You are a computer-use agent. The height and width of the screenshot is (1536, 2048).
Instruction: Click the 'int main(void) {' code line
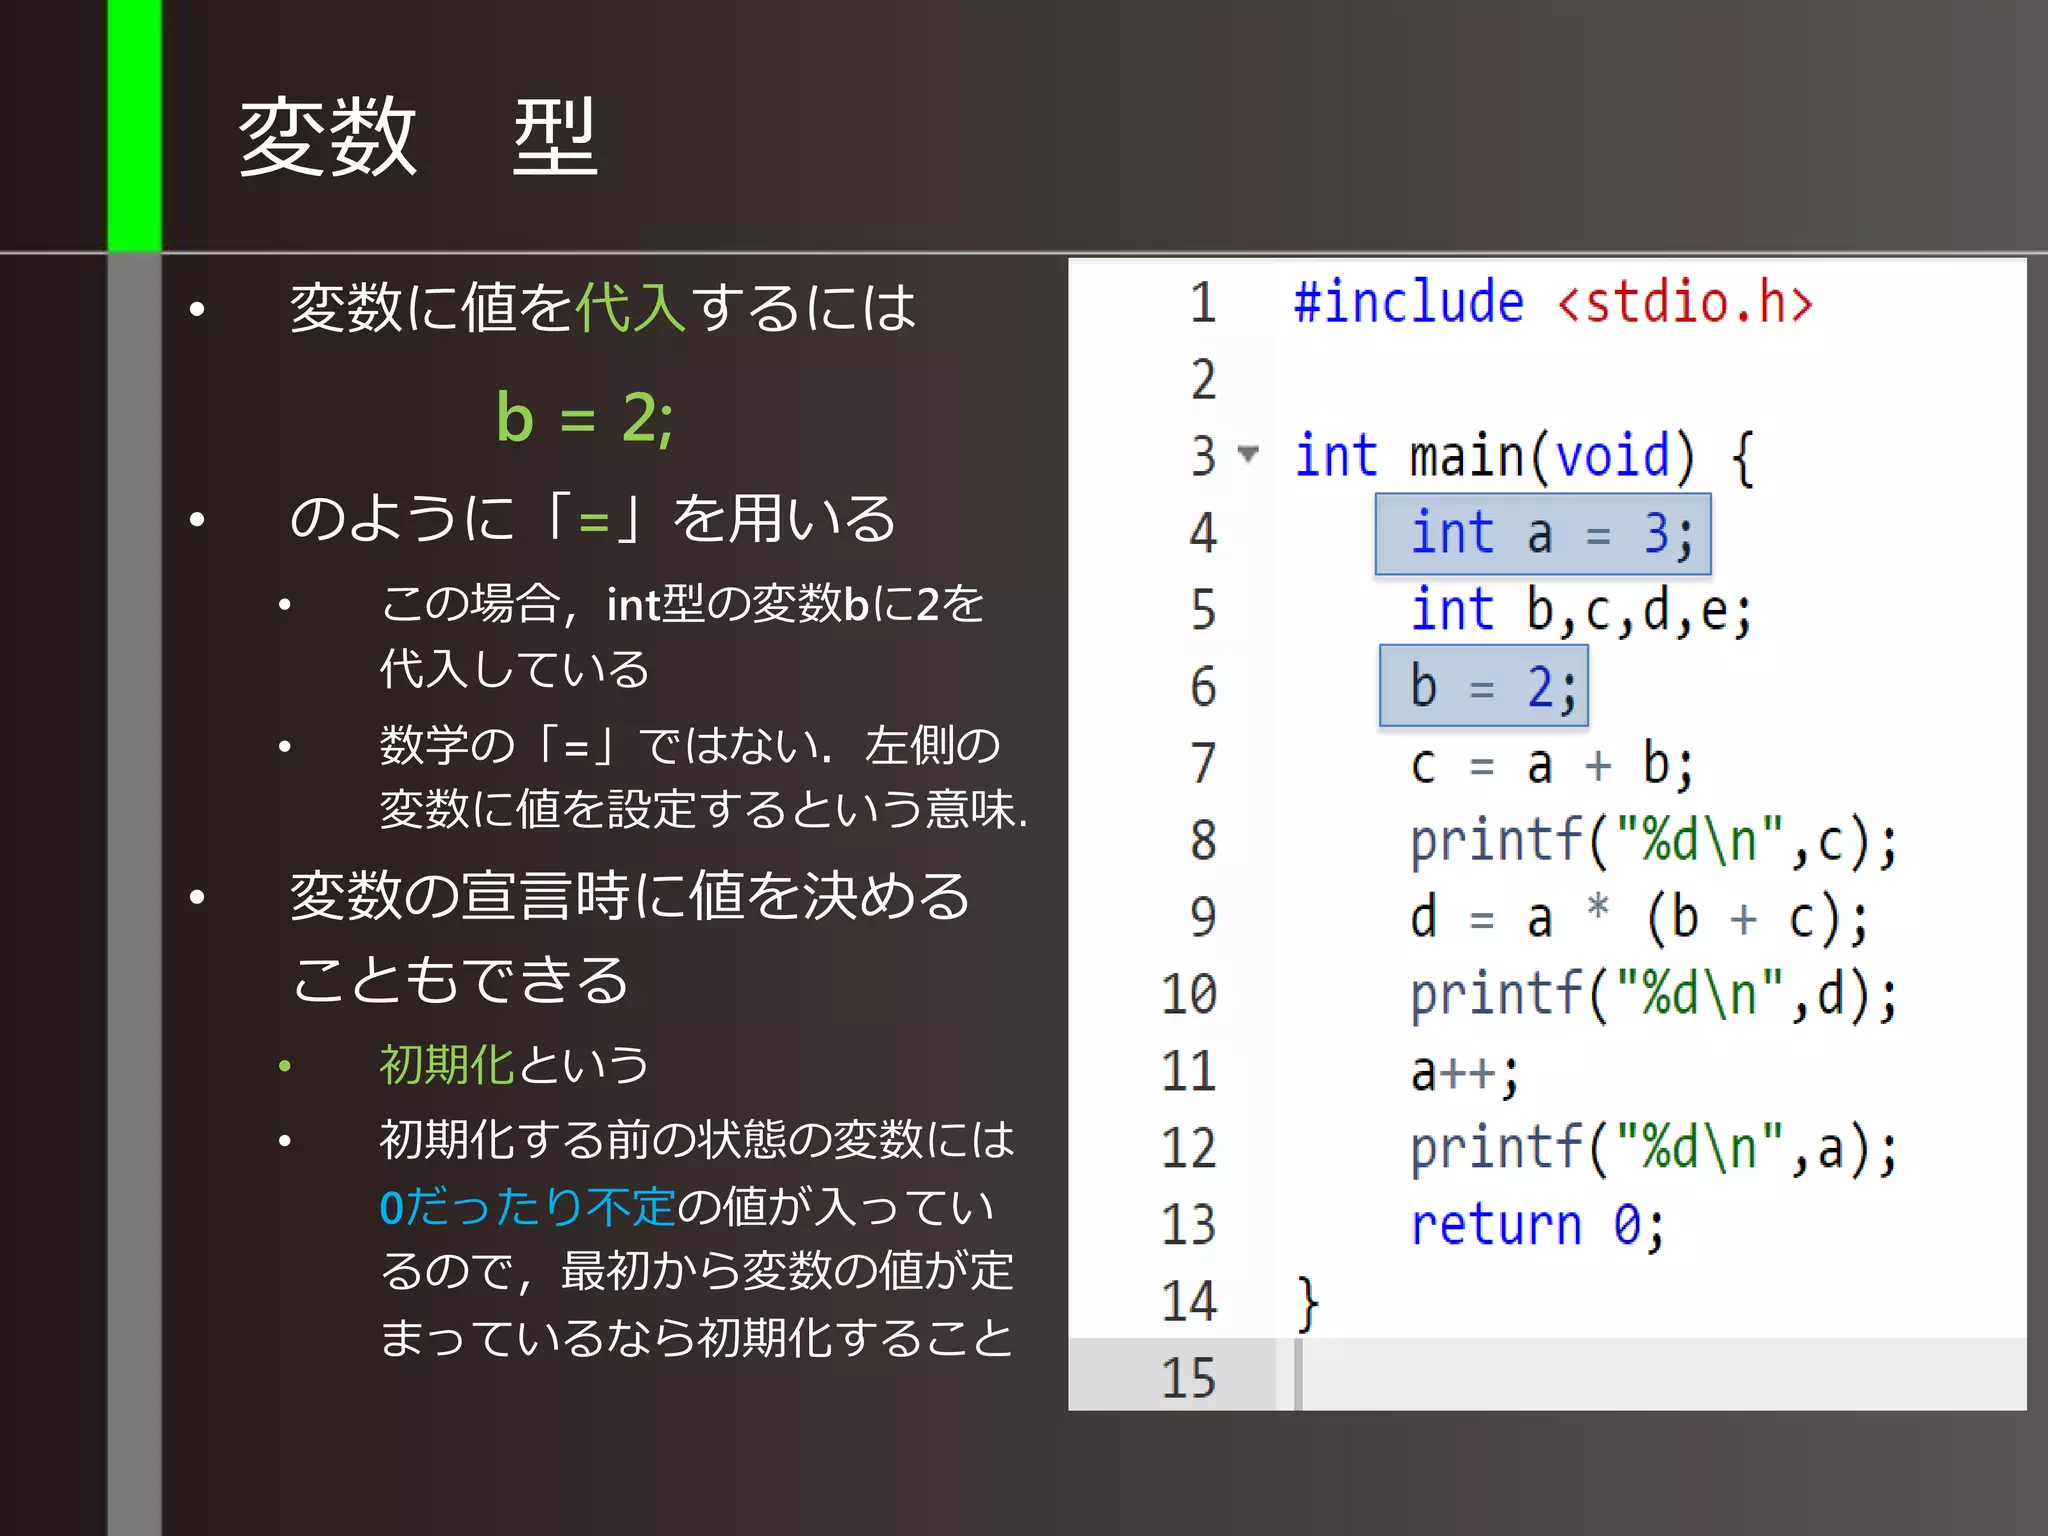1524,457
